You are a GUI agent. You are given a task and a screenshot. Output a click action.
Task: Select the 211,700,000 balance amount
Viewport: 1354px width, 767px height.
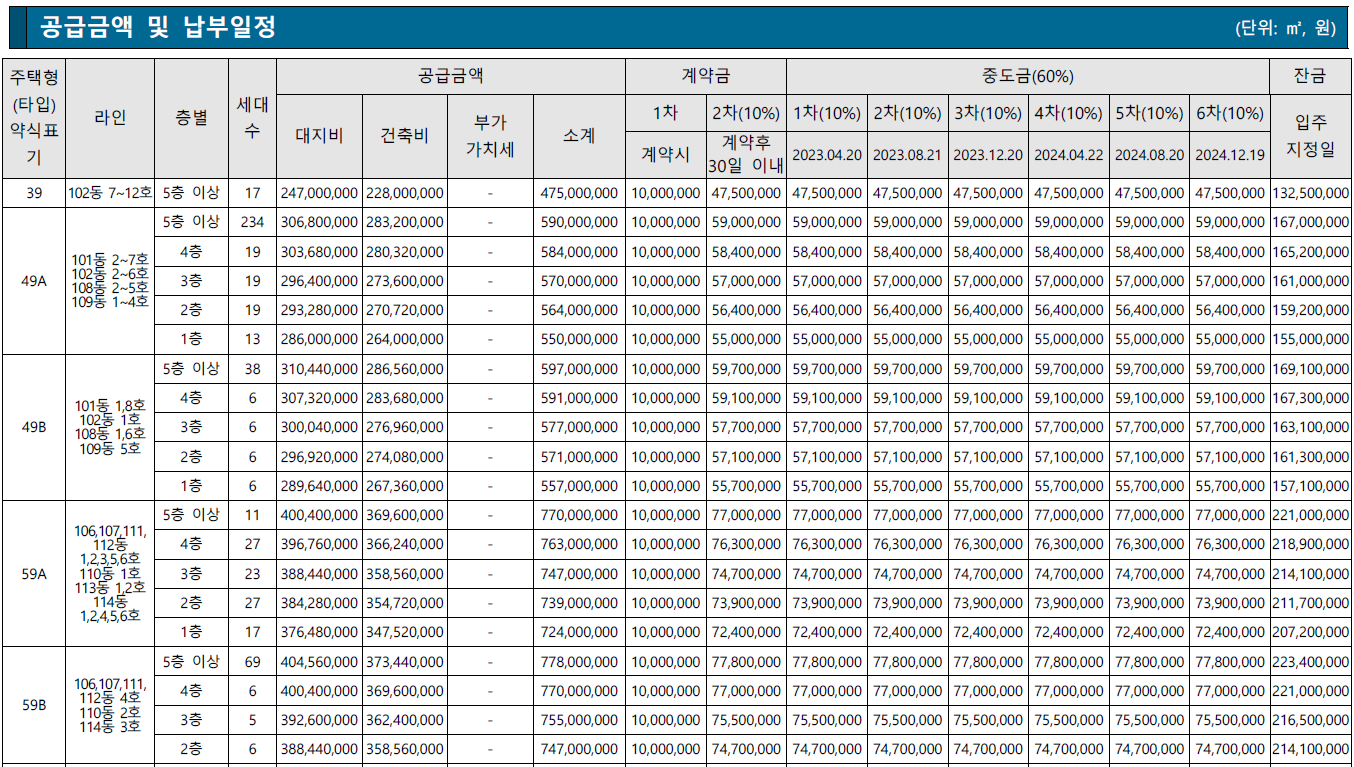[x=1310, y=603]
